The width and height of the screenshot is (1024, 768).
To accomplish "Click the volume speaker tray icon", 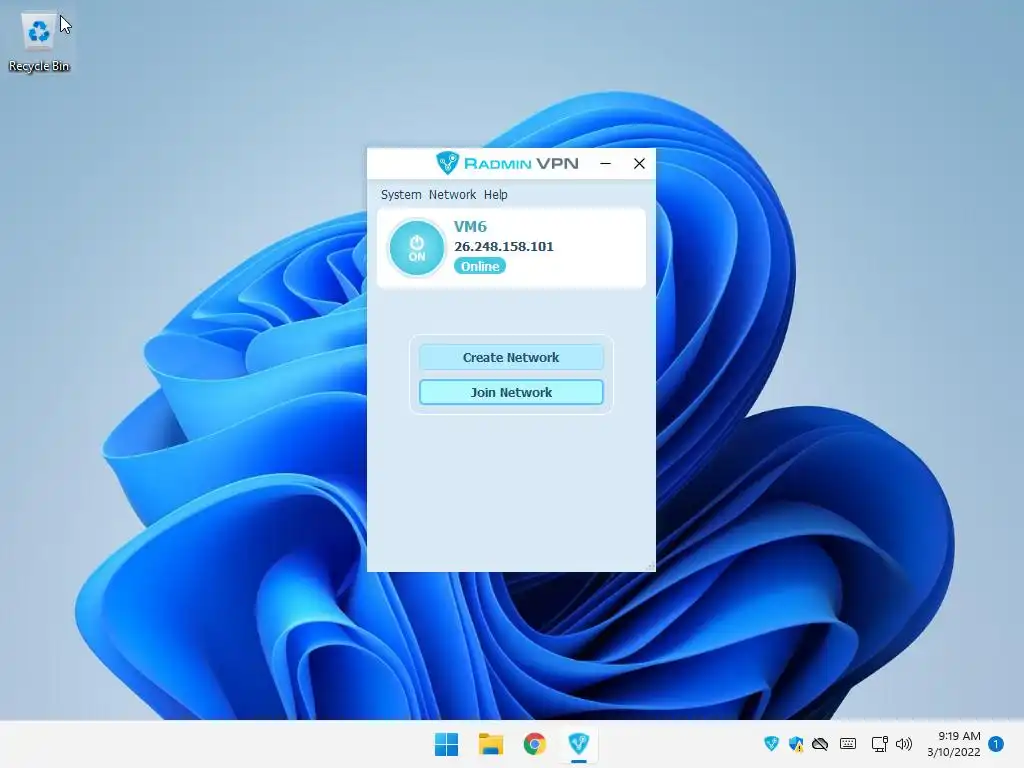I will pyautogui.click(x=904, y=744).
